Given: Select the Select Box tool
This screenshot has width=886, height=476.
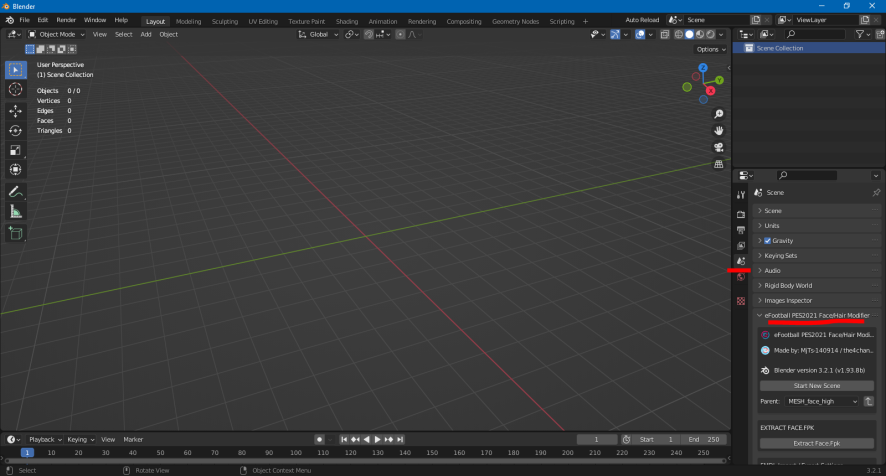Looking at the screenshot, I should point(16,70).
